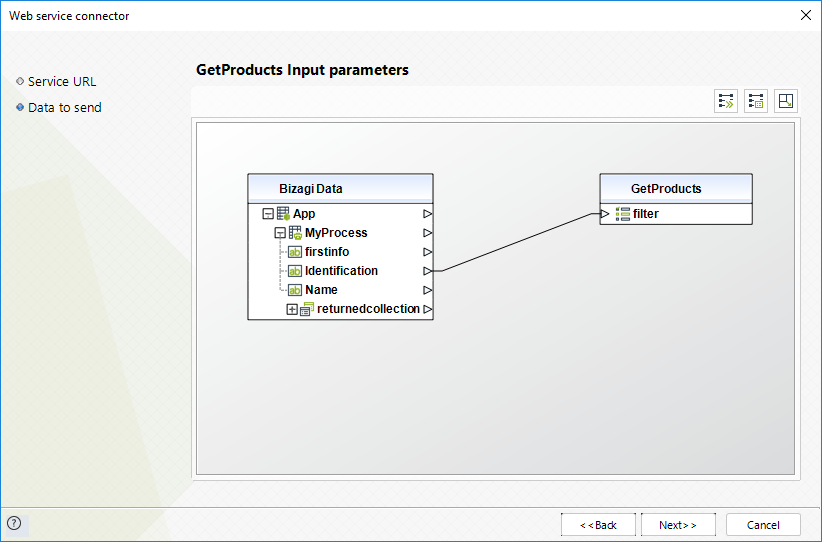Click the layout toolbar icon

click(786, 101)
